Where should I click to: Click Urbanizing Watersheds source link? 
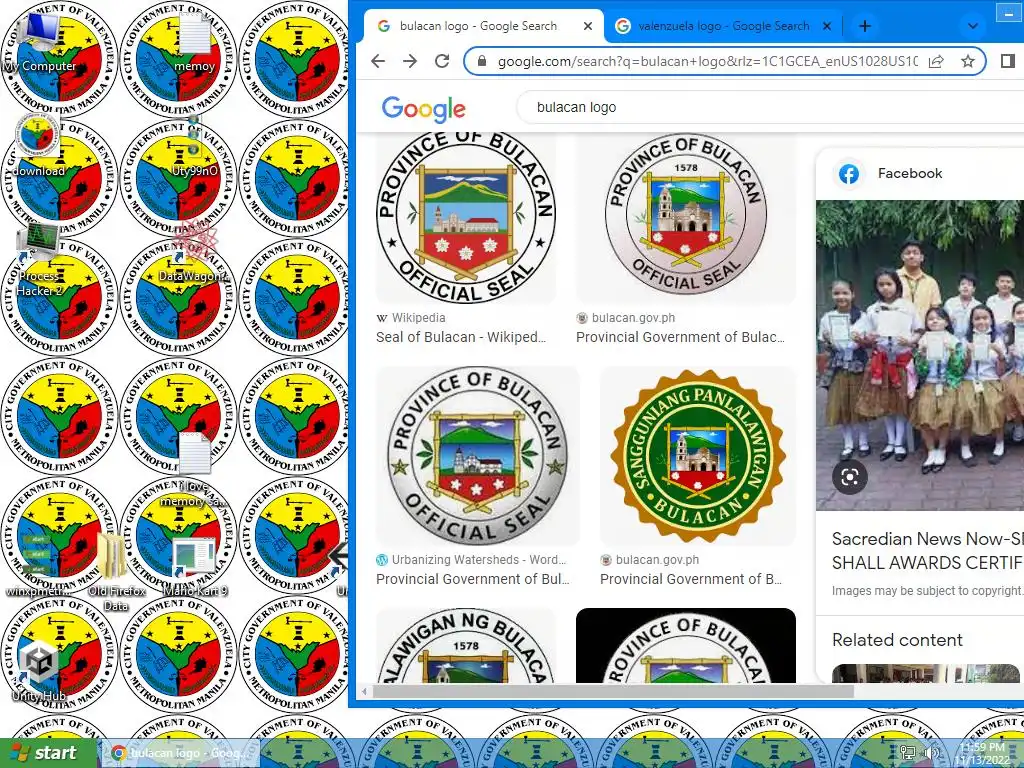478,560
